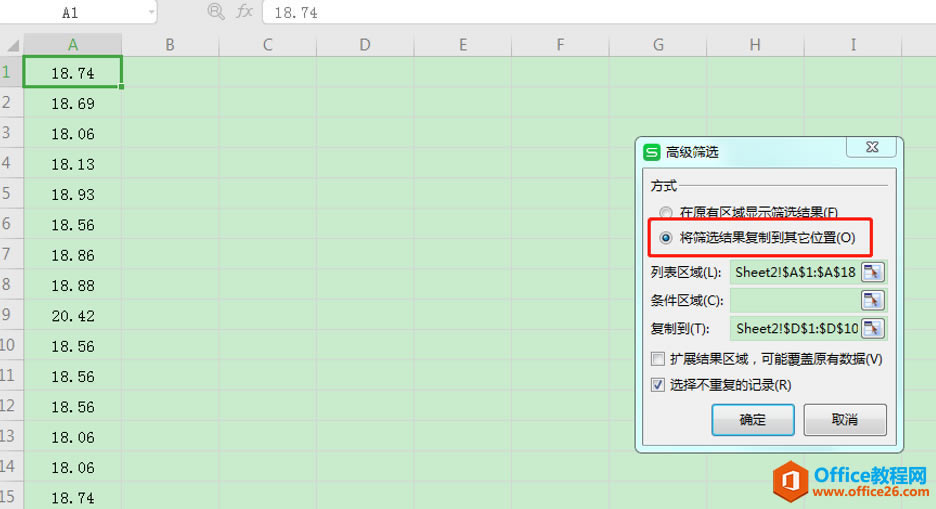This screenshot has width=936, height=509.
Task: Select column G header
Action: coord(658,45)
